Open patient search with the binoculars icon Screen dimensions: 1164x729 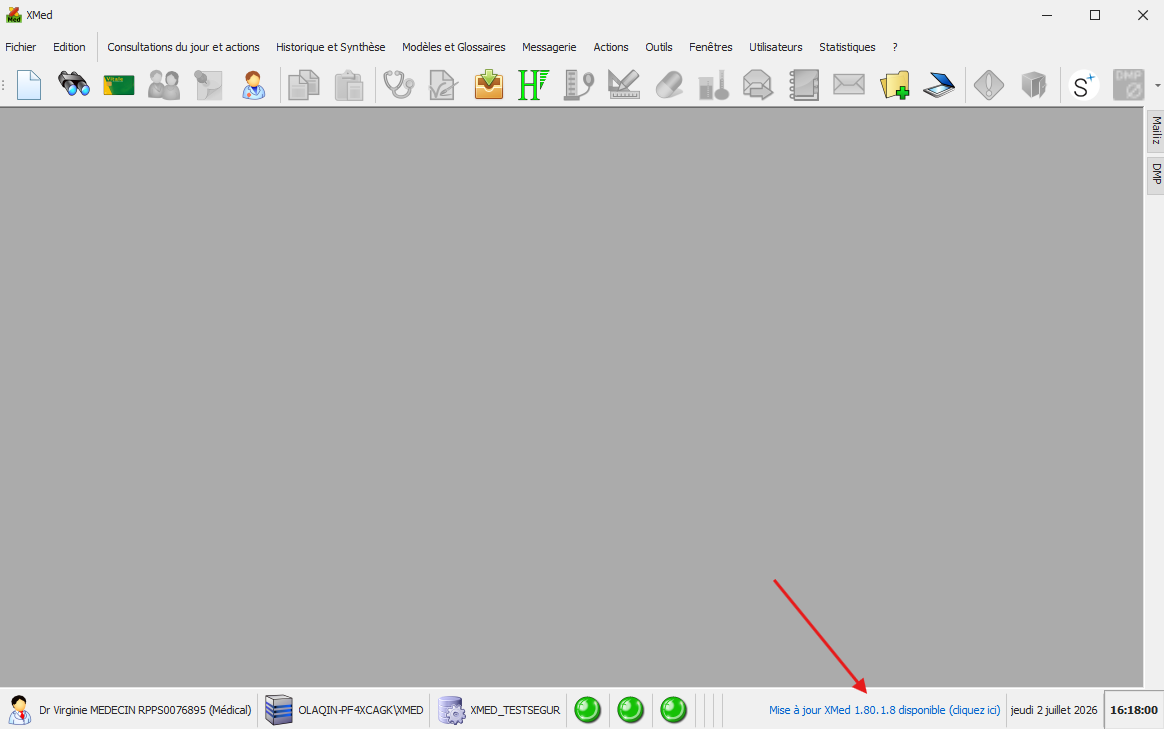tap(73, 85)
